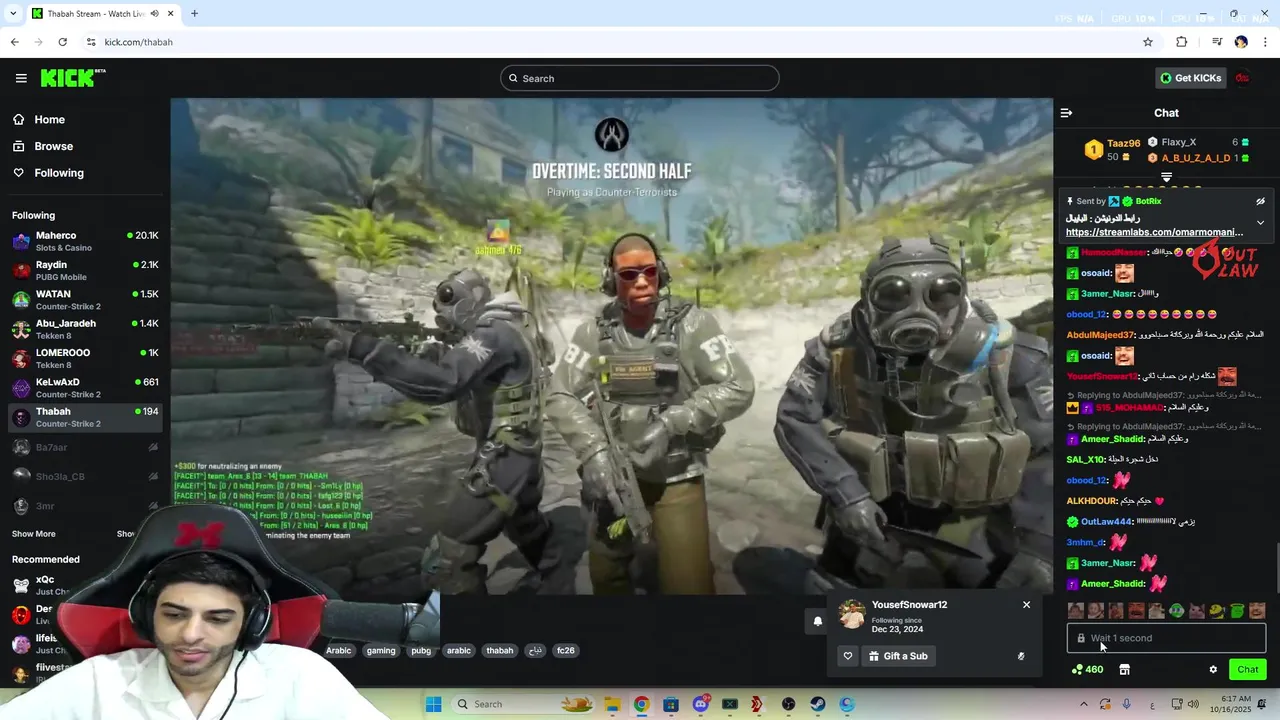Screen dimensions: 1280x720
Task: Select the first emote in the emote row
Action: coord(1076,610)
